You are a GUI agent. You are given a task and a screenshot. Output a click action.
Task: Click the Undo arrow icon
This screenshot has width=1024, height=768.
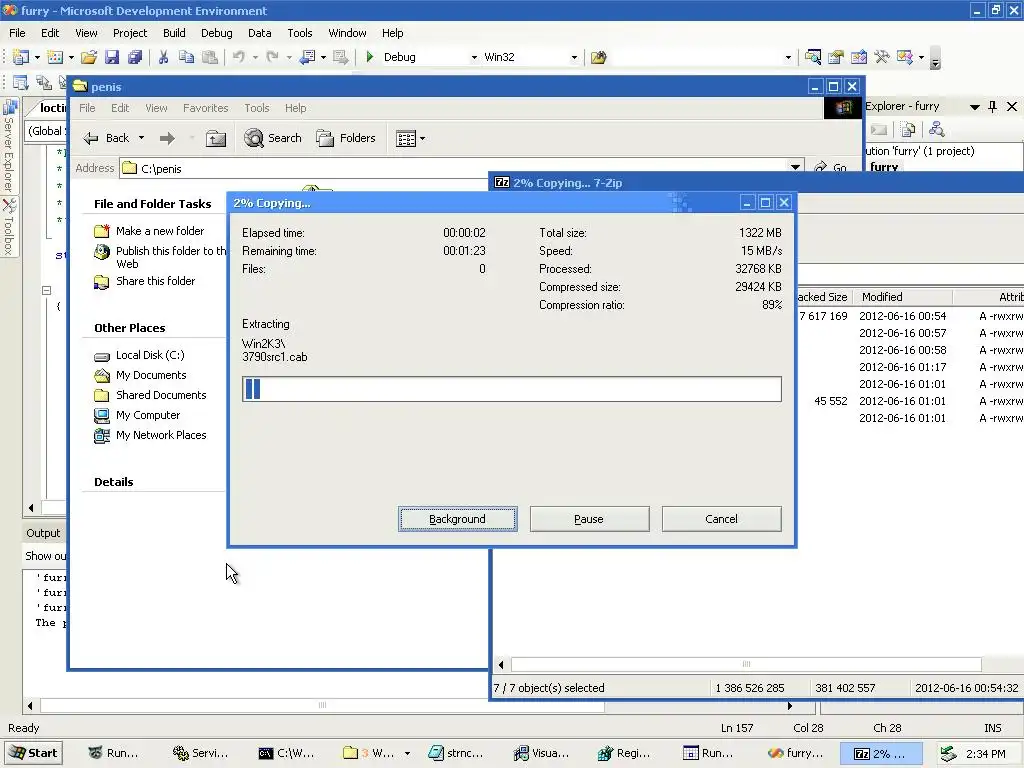(238, 57)
